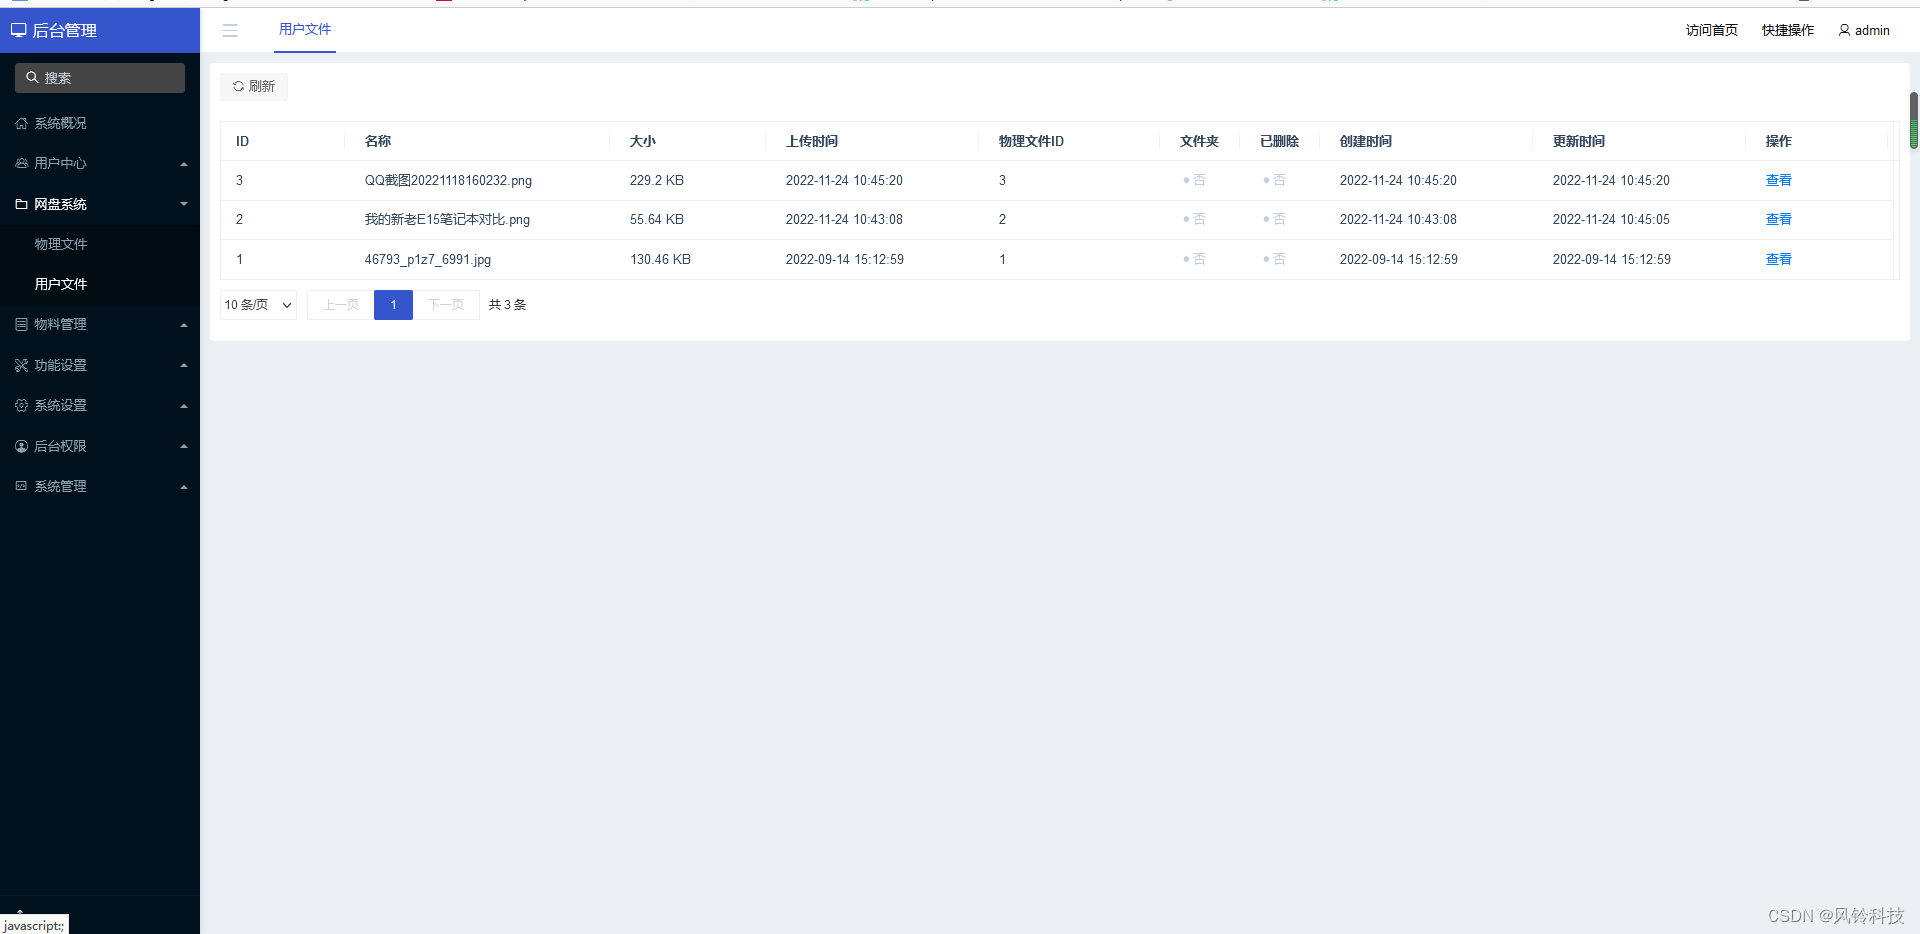This screenshot has width=1920, height=934.
Task: Click the 大小 column header
Action: click(x=643, y=141)
